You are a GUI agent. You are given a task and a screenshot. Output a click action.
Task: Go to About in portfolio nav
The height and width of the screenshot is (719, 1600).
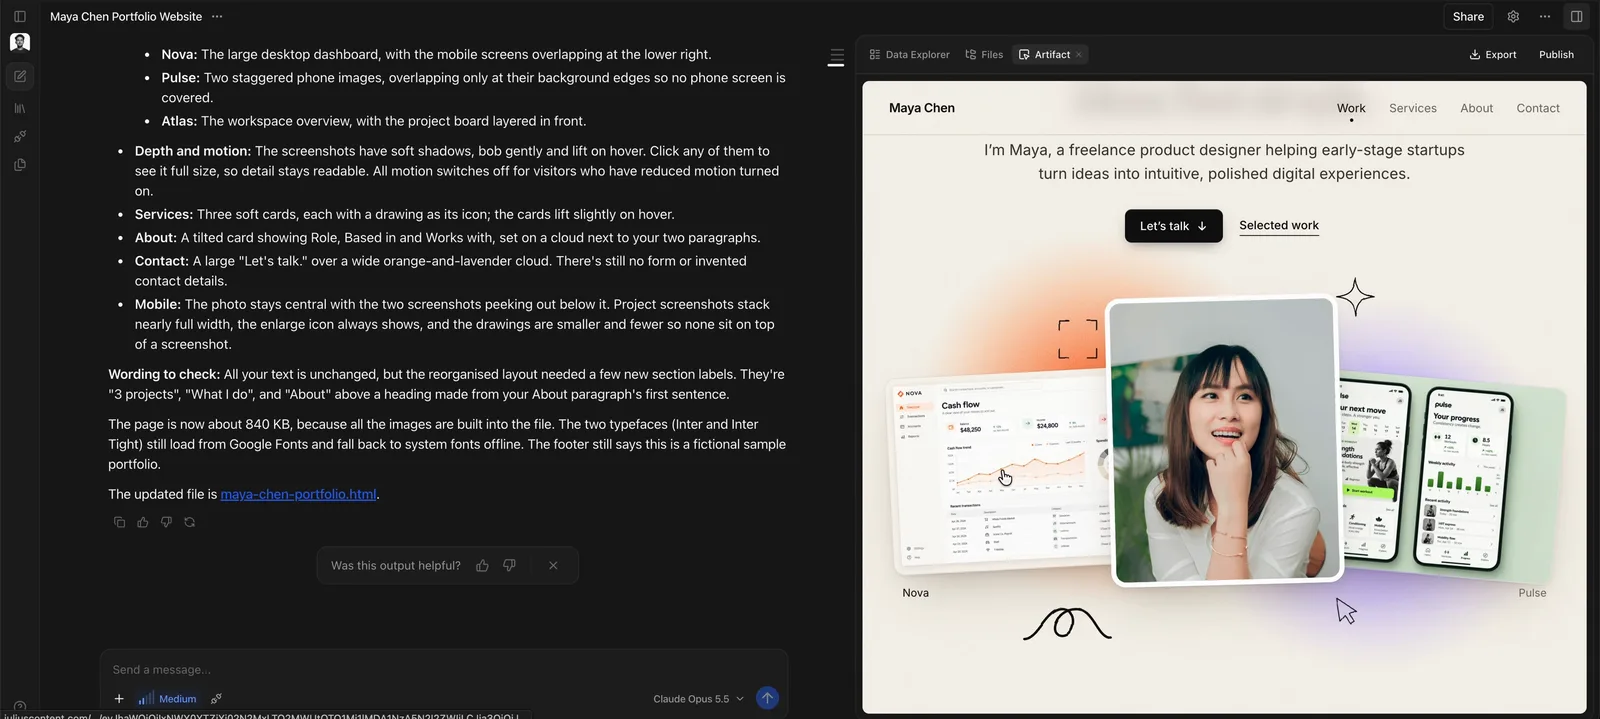click(x=1476, y=108)
